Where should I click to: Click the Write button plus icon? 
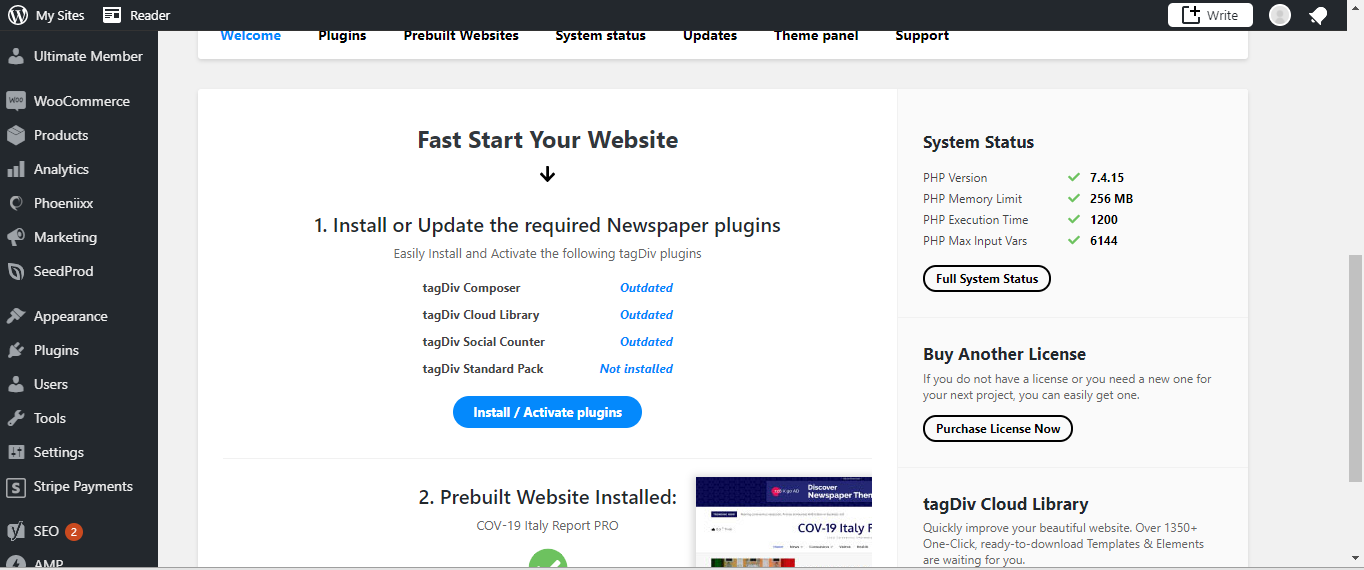pyautogui.click(x=1191, y=15)
